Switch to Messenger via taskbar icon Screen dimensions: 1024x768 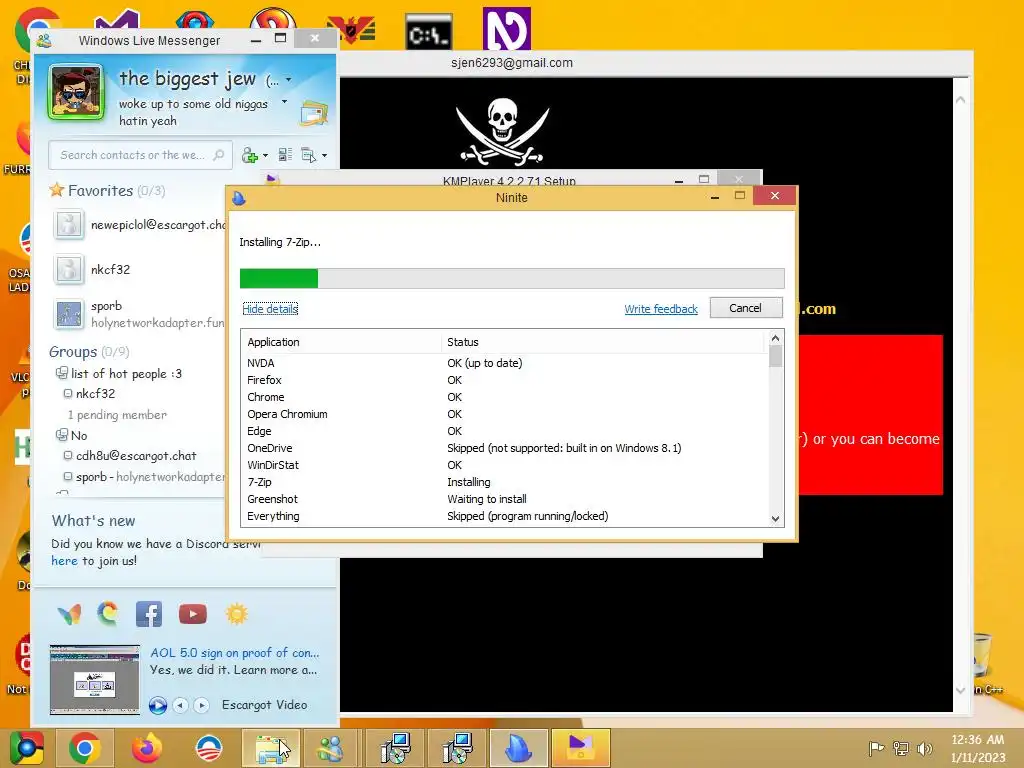click(x=332, y=748)
